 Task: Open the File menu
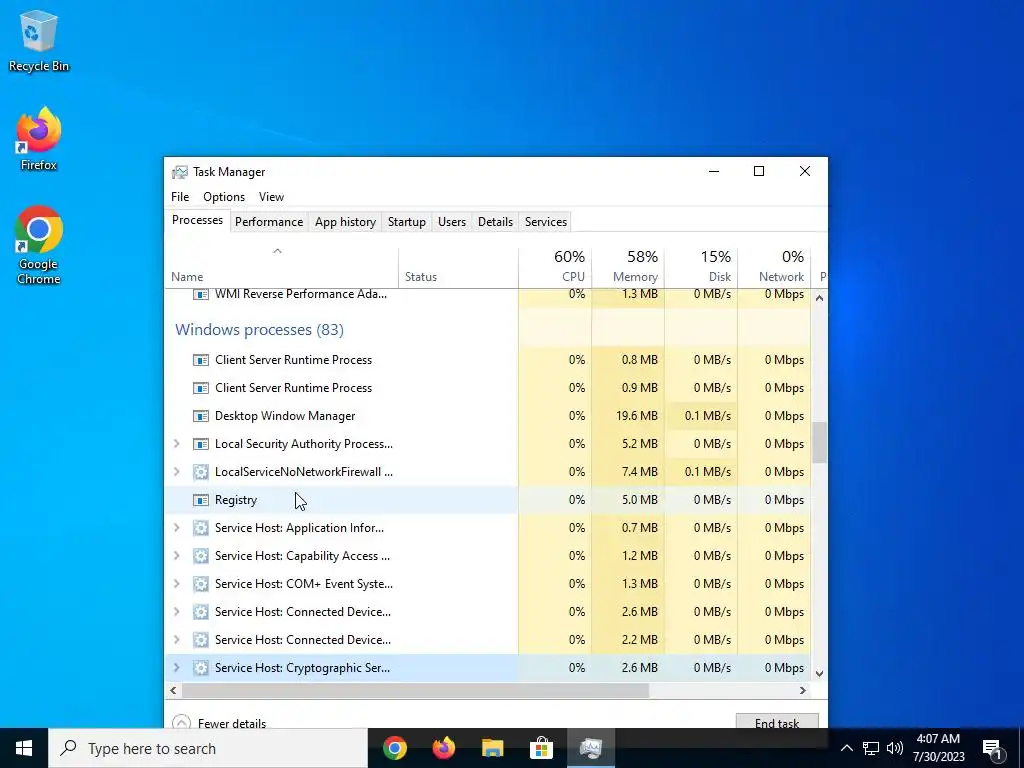point(180,197)
